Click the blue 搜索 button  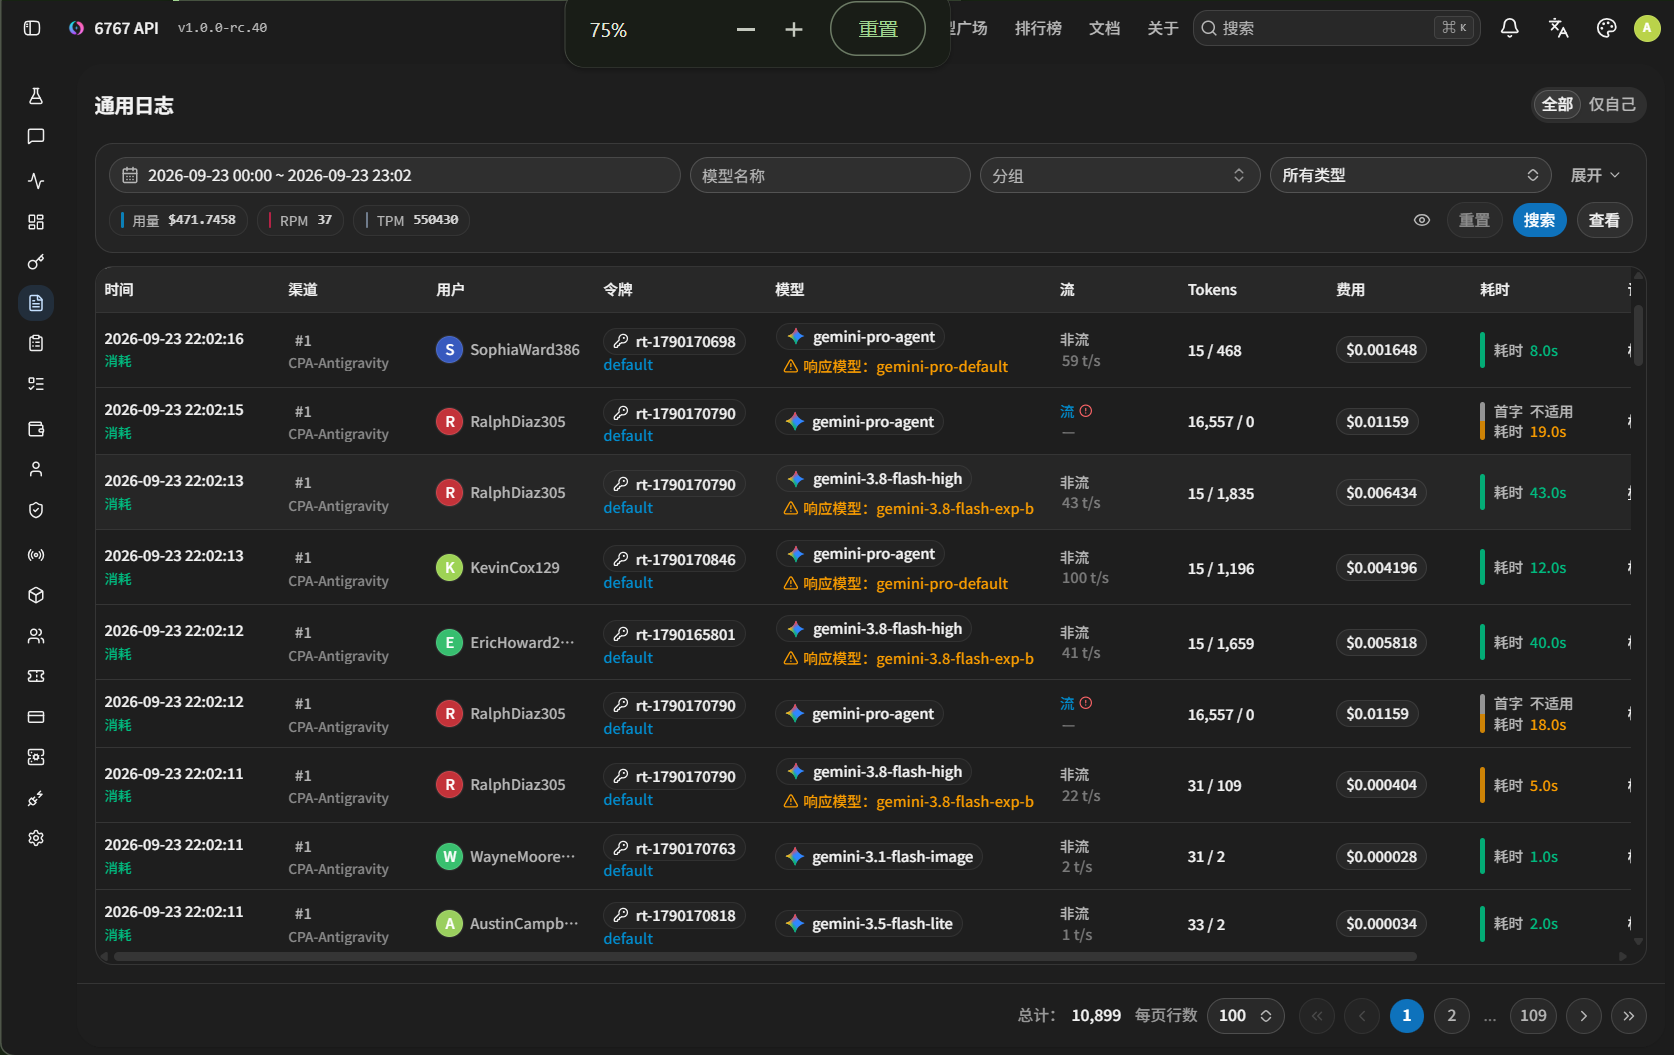click(x=1539, y=220)
